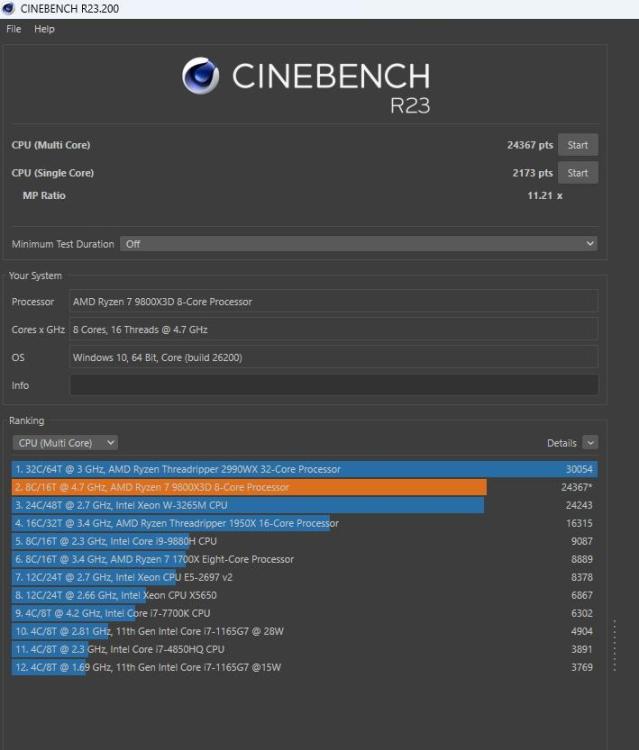
Task: Expand the Details dropdown arrow
Action: click(x=591, y=443)
